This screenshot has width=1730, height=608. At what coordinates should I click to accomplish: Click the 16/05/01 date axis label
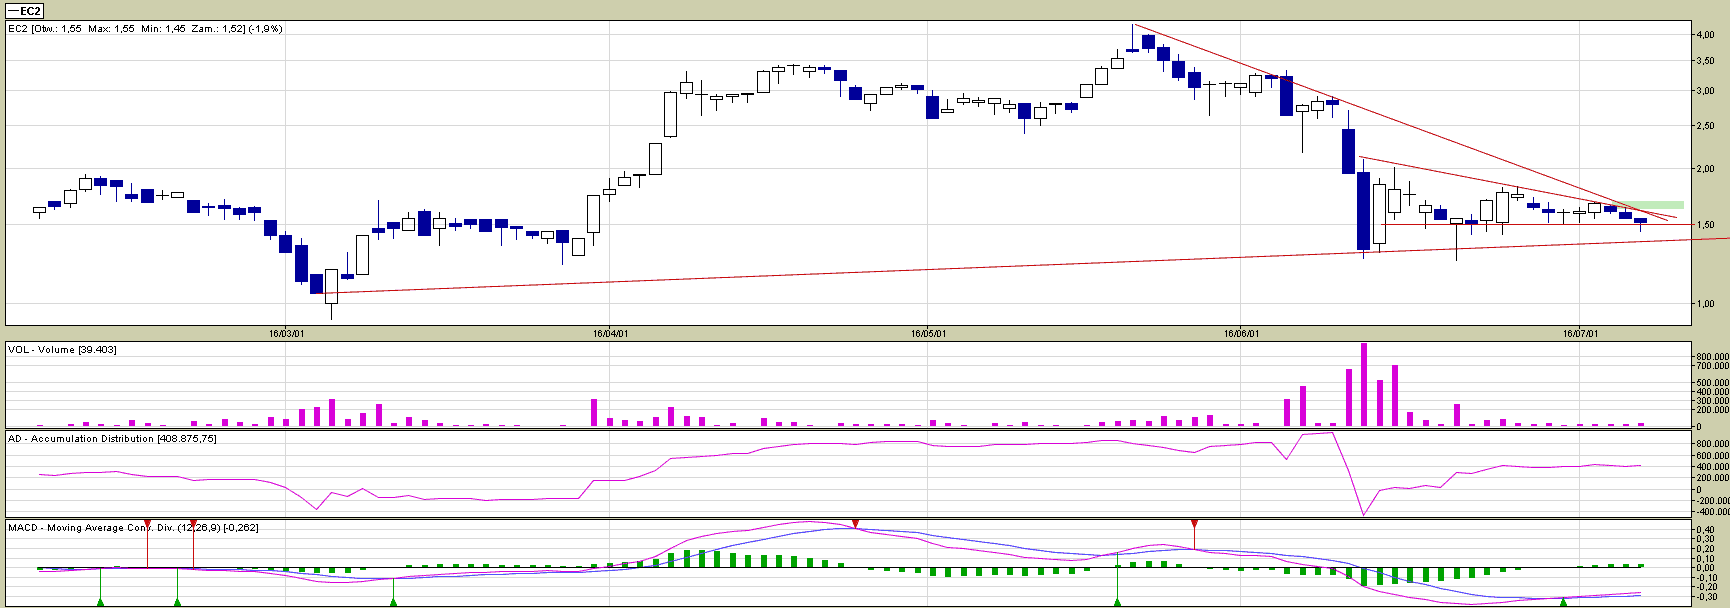[928, 333]
